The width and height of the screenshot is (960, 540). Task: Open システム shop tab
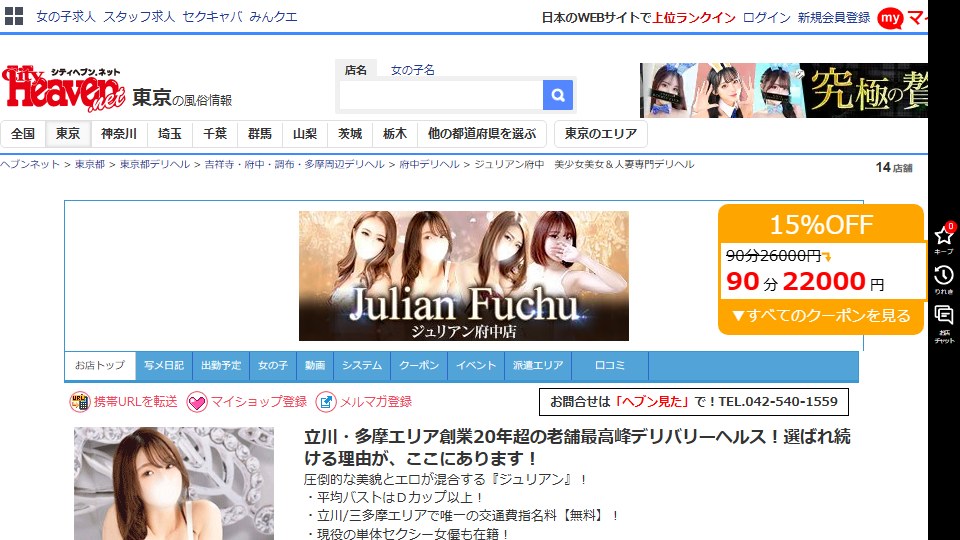pos(362,366)
